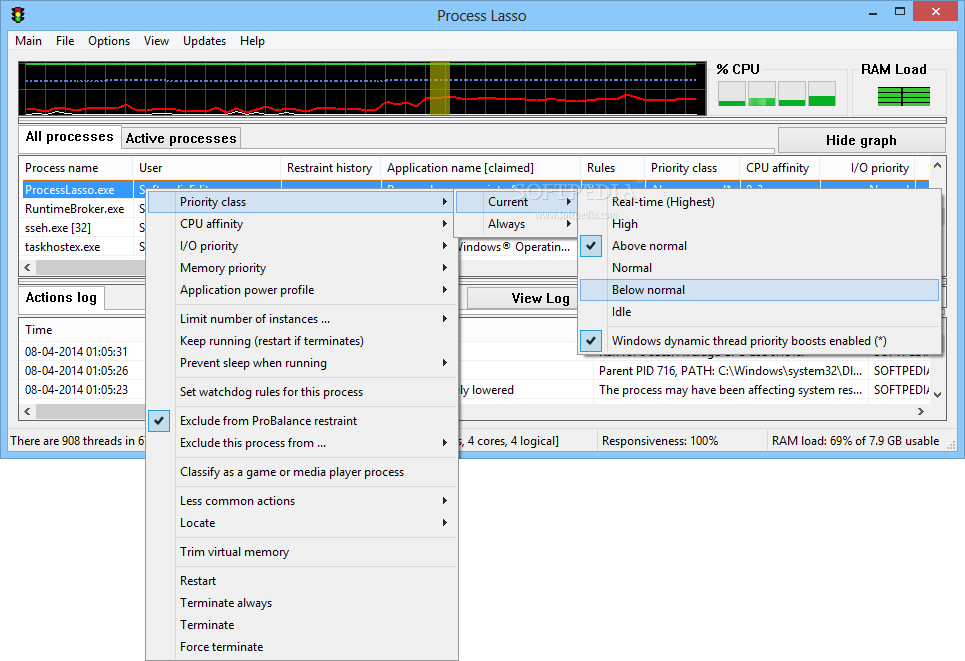Click the first CPU core usage bar
The image size is (965, 661).
tap(732, 94)
